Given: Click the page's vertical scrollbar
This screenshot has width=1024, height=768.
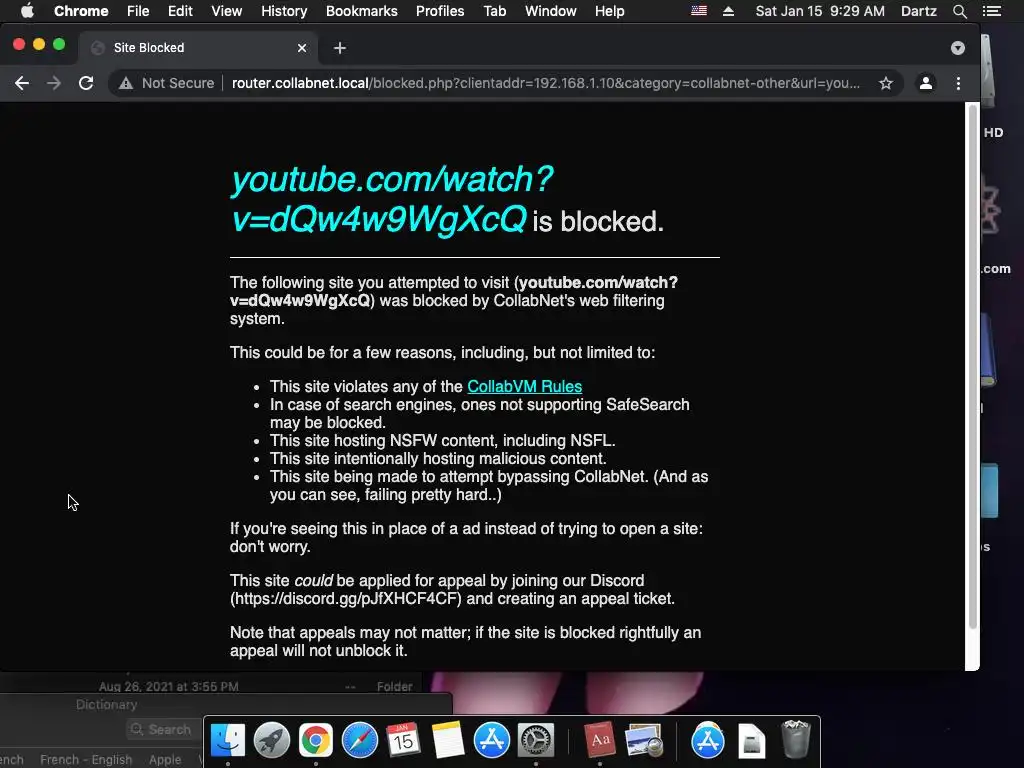Looking at the screenshot, I should click(972, 366).
